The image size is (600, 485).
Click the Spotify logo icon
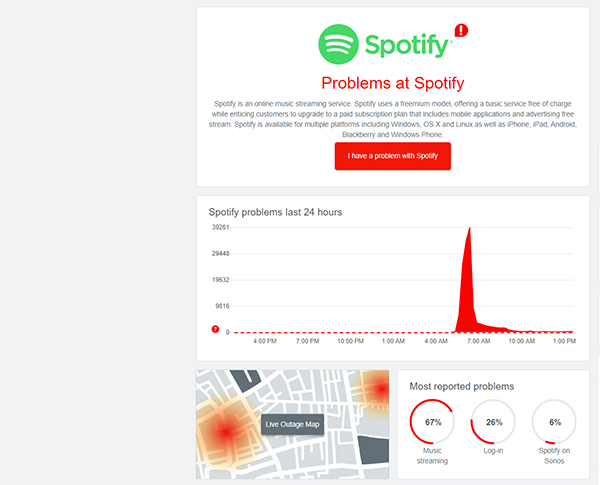point(339,44)
